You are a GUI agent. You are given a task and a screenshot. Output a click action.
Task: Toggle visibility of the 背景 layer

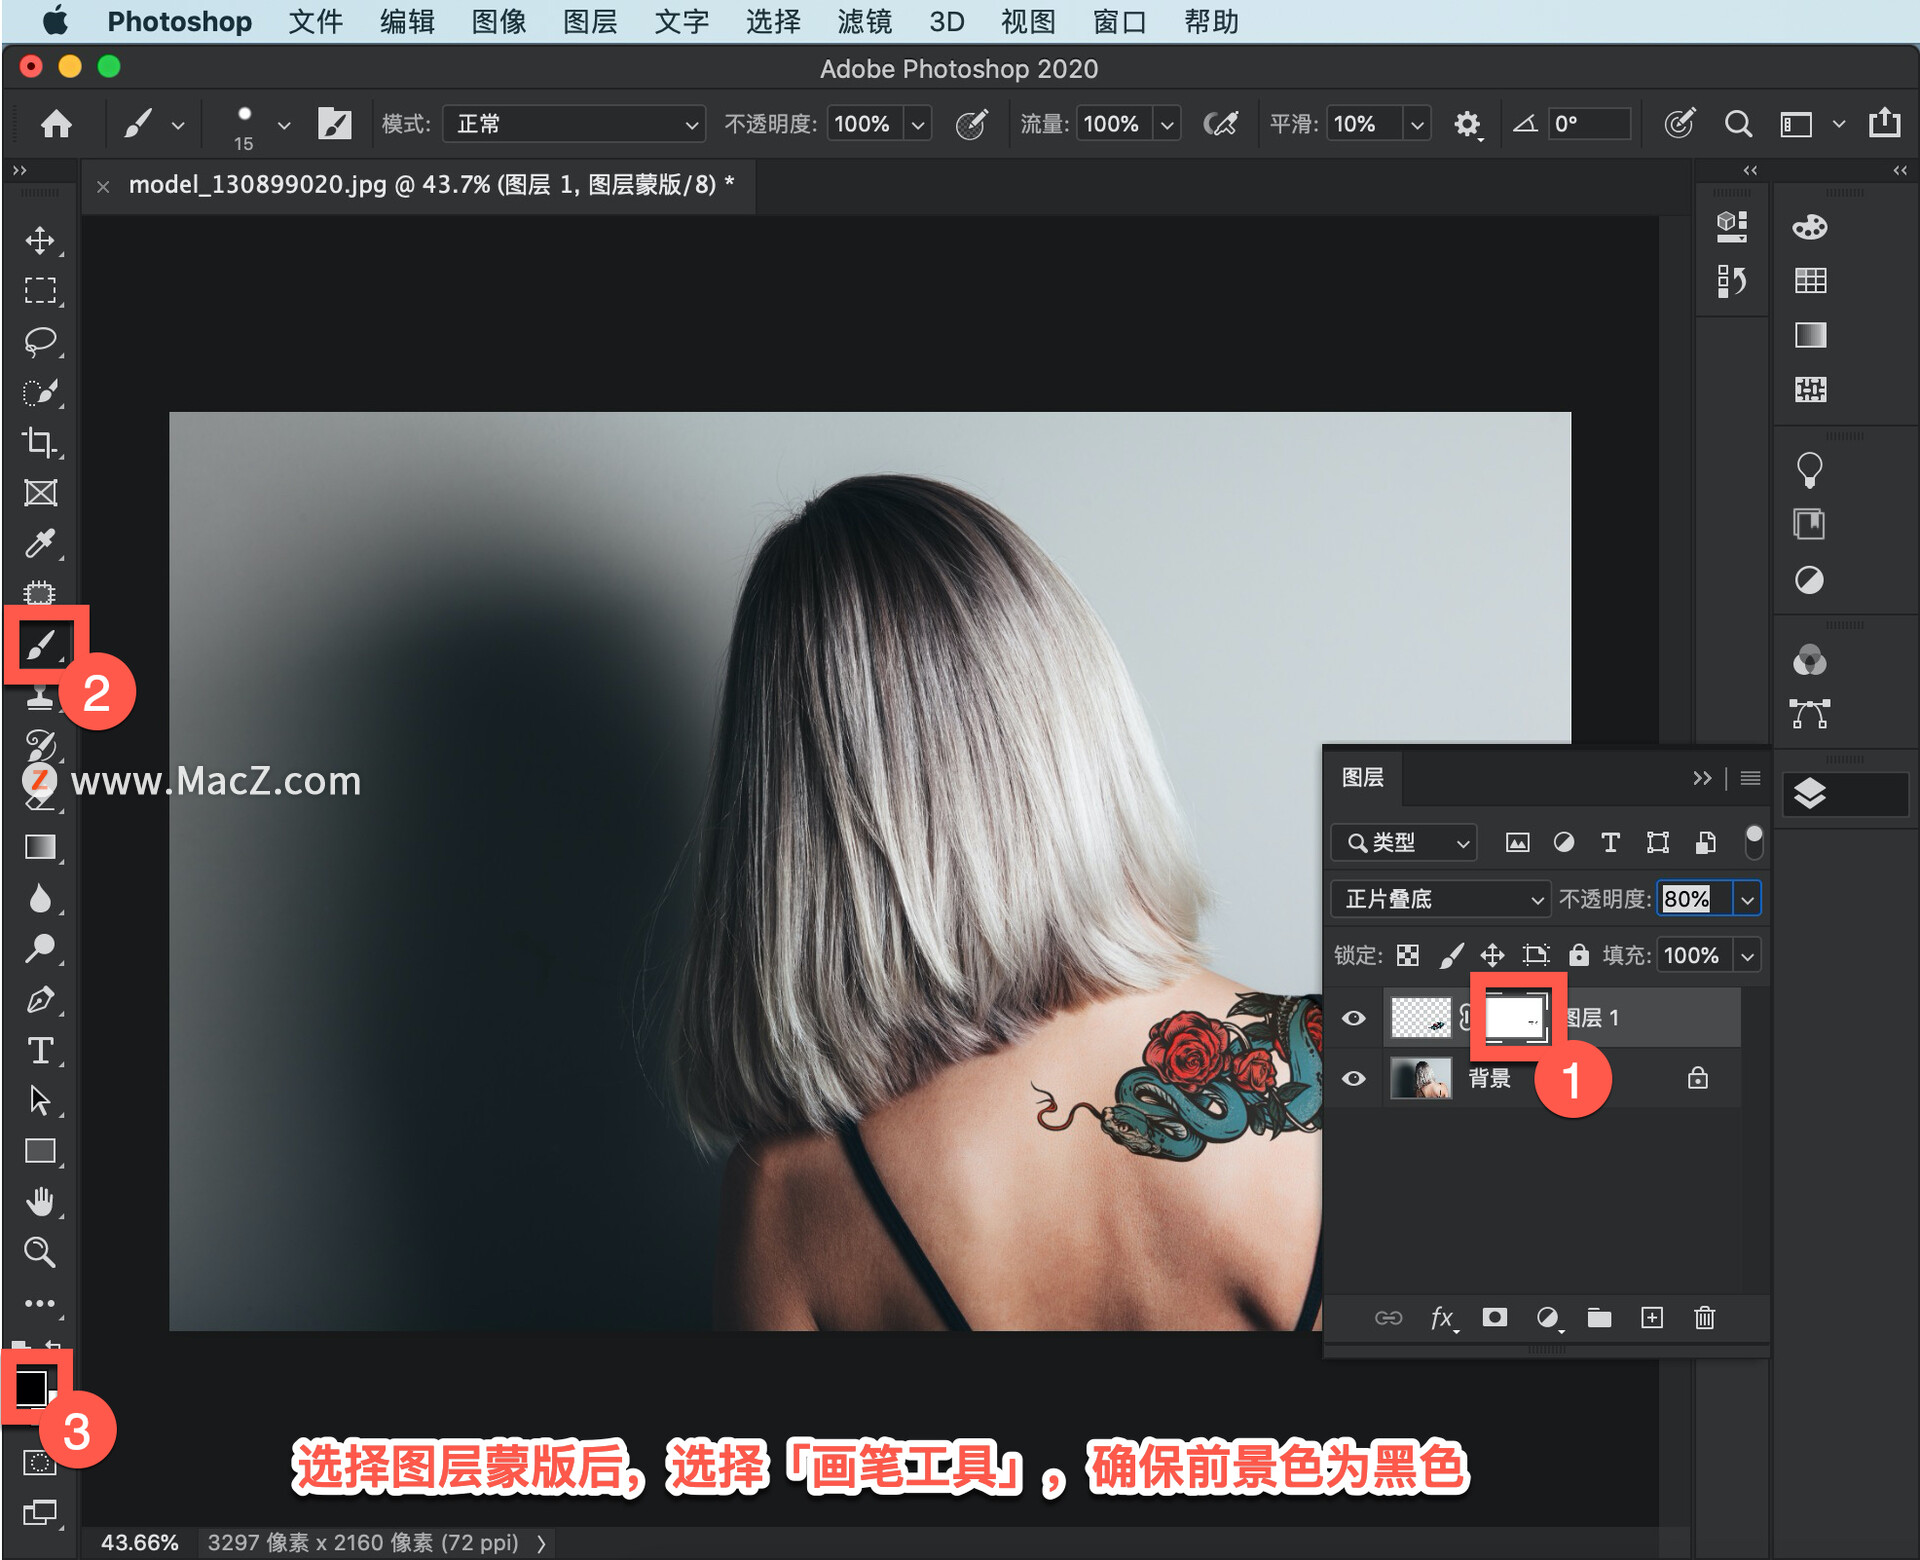(1353, 1078)
